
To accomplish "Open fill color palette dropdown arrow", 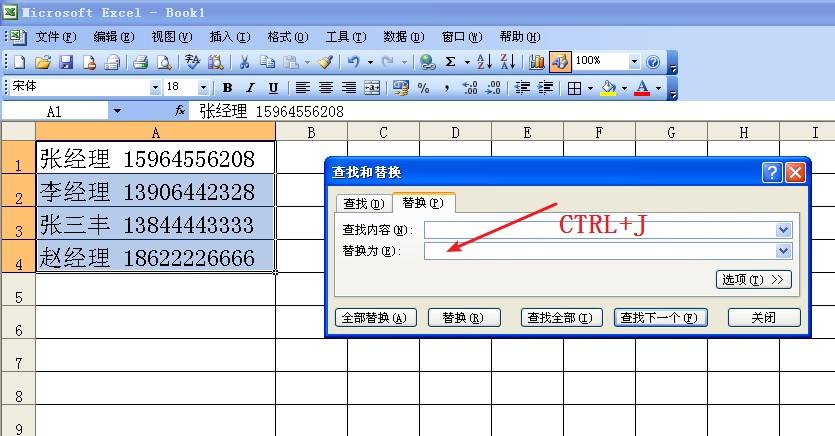I will pyautogui.click(x=624, y=88).
